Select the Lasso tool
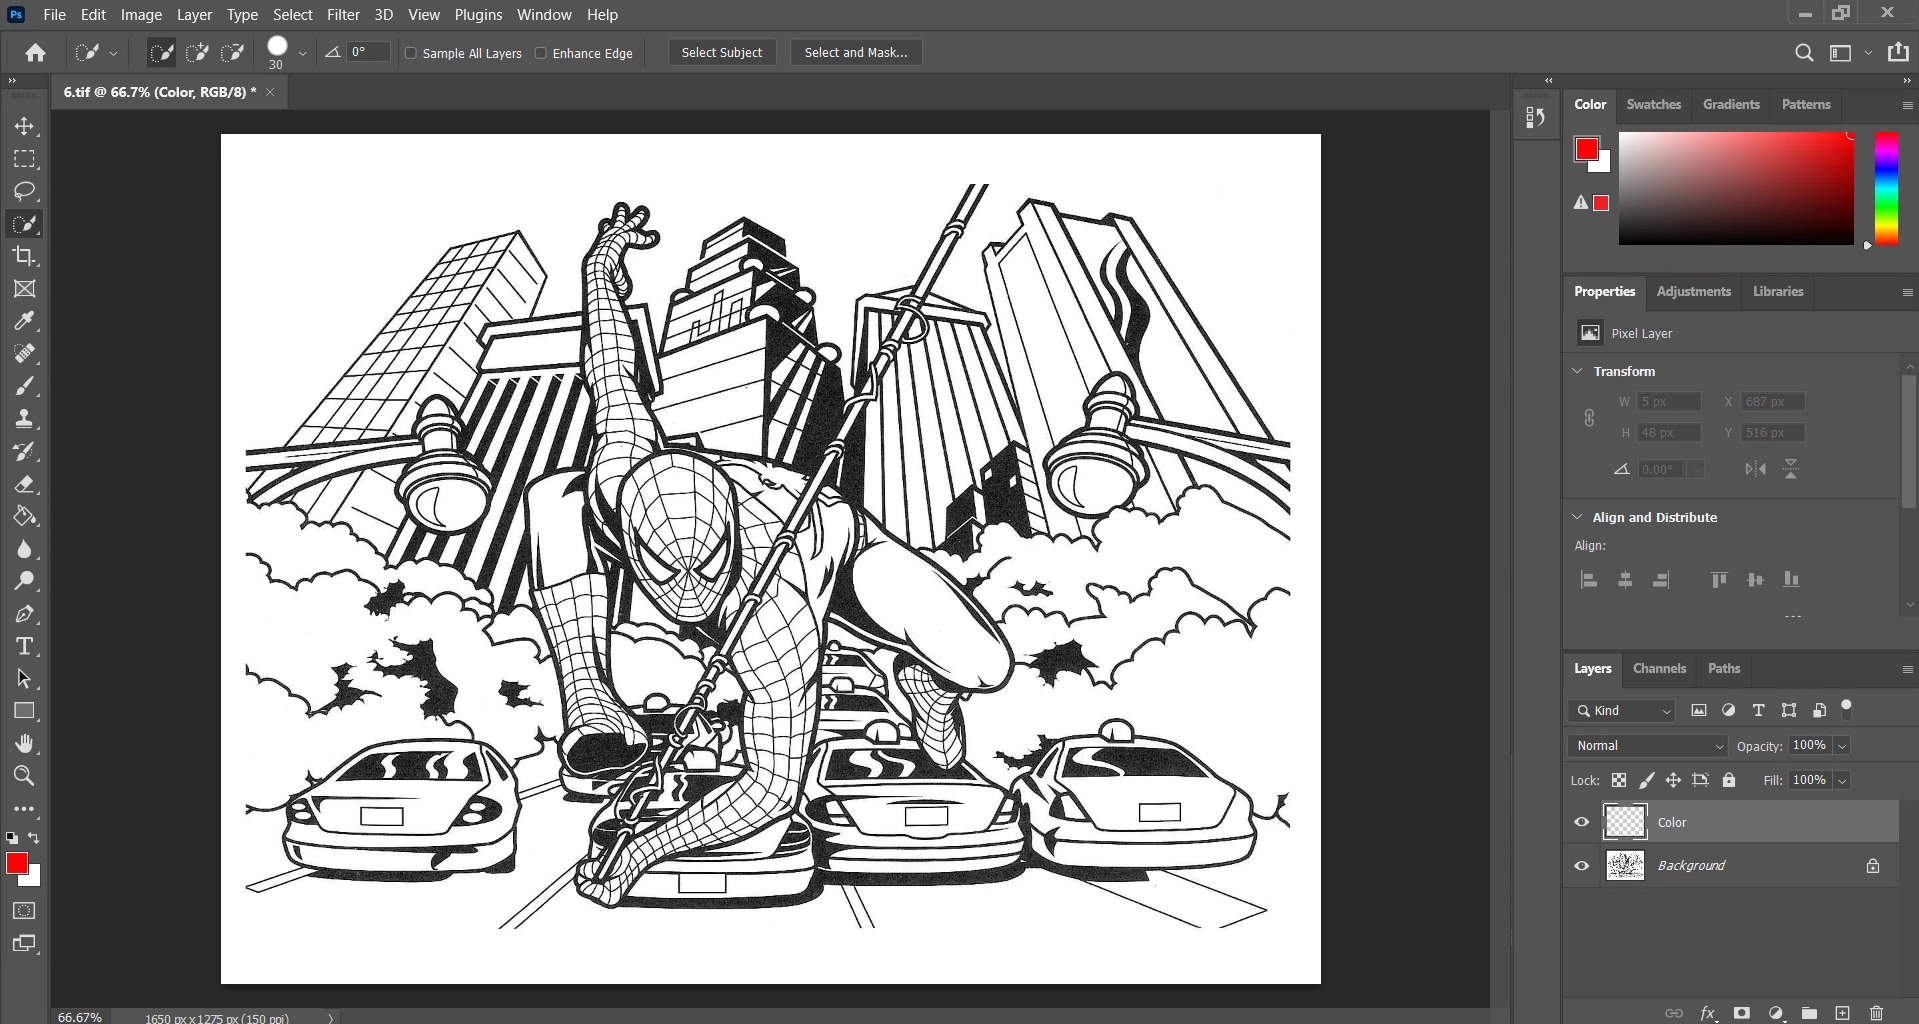This screenshot has width=1919, height=1024. click(24, 191)
